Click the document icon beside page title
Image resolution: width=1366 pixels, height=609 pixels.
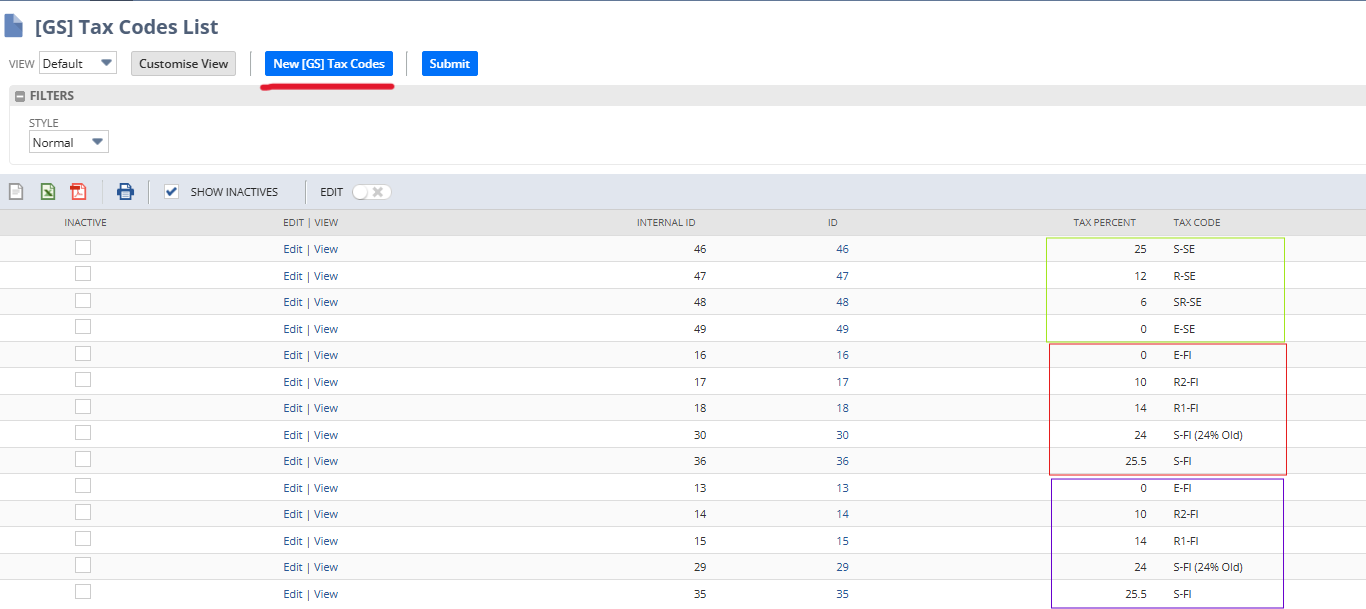point(14,27)
